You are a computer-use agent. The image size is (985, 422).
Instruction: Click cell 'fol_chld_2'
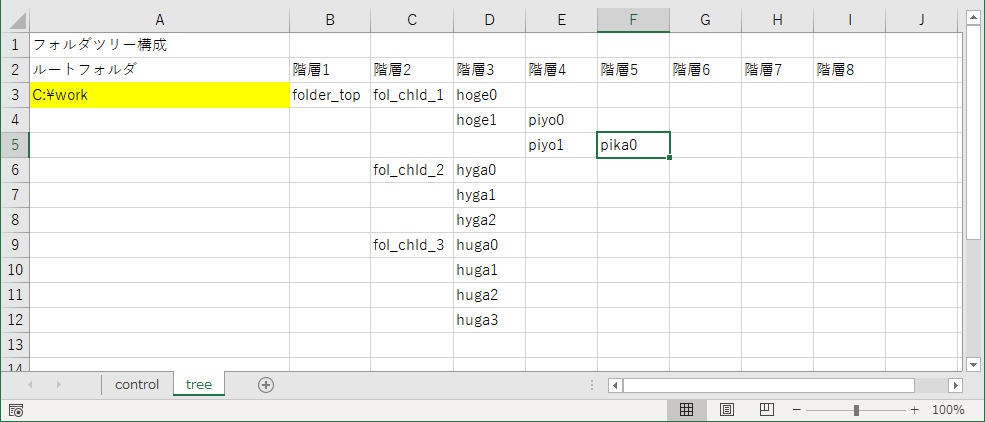[x=411, y=170]
